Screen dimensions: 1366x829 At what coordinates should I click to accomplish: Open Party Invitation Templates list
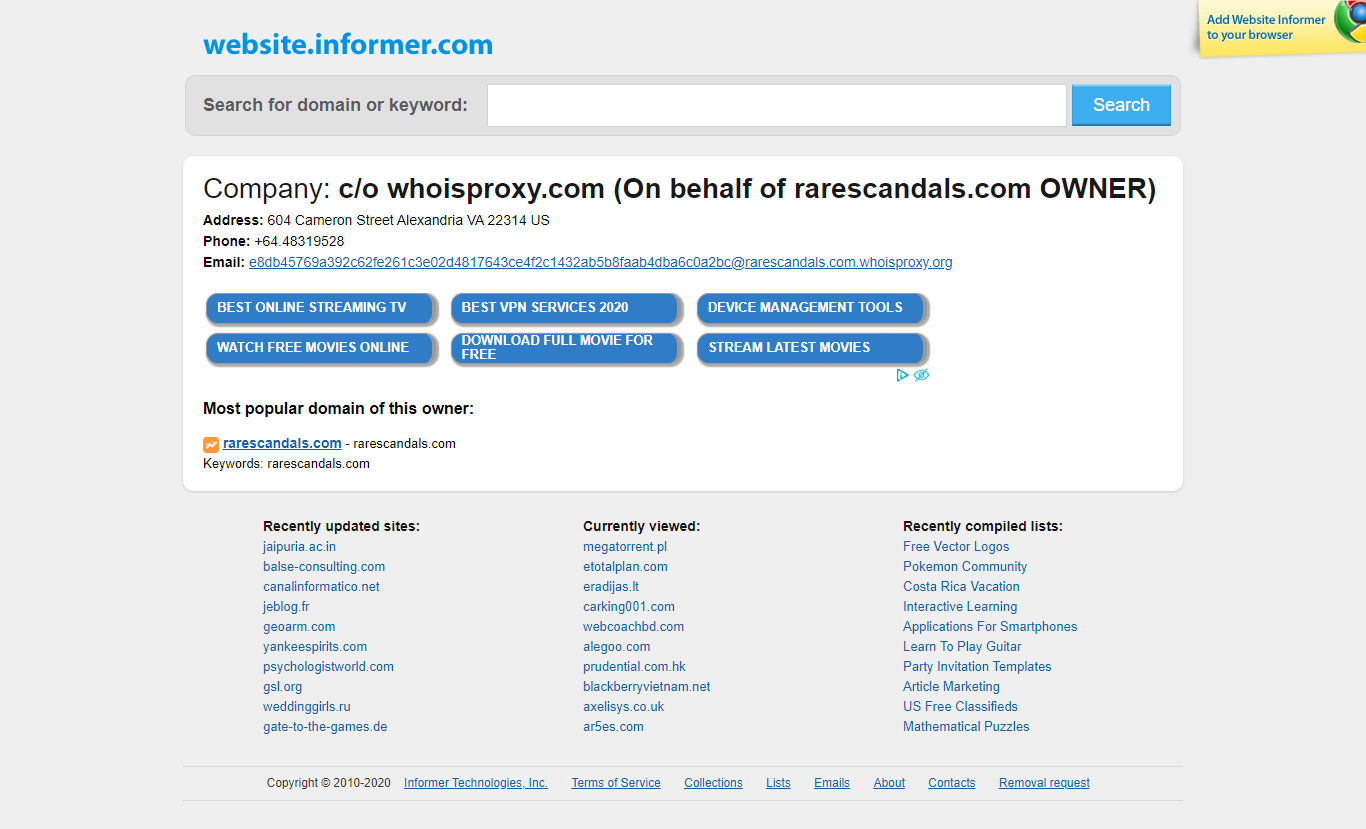pos(977,667)
